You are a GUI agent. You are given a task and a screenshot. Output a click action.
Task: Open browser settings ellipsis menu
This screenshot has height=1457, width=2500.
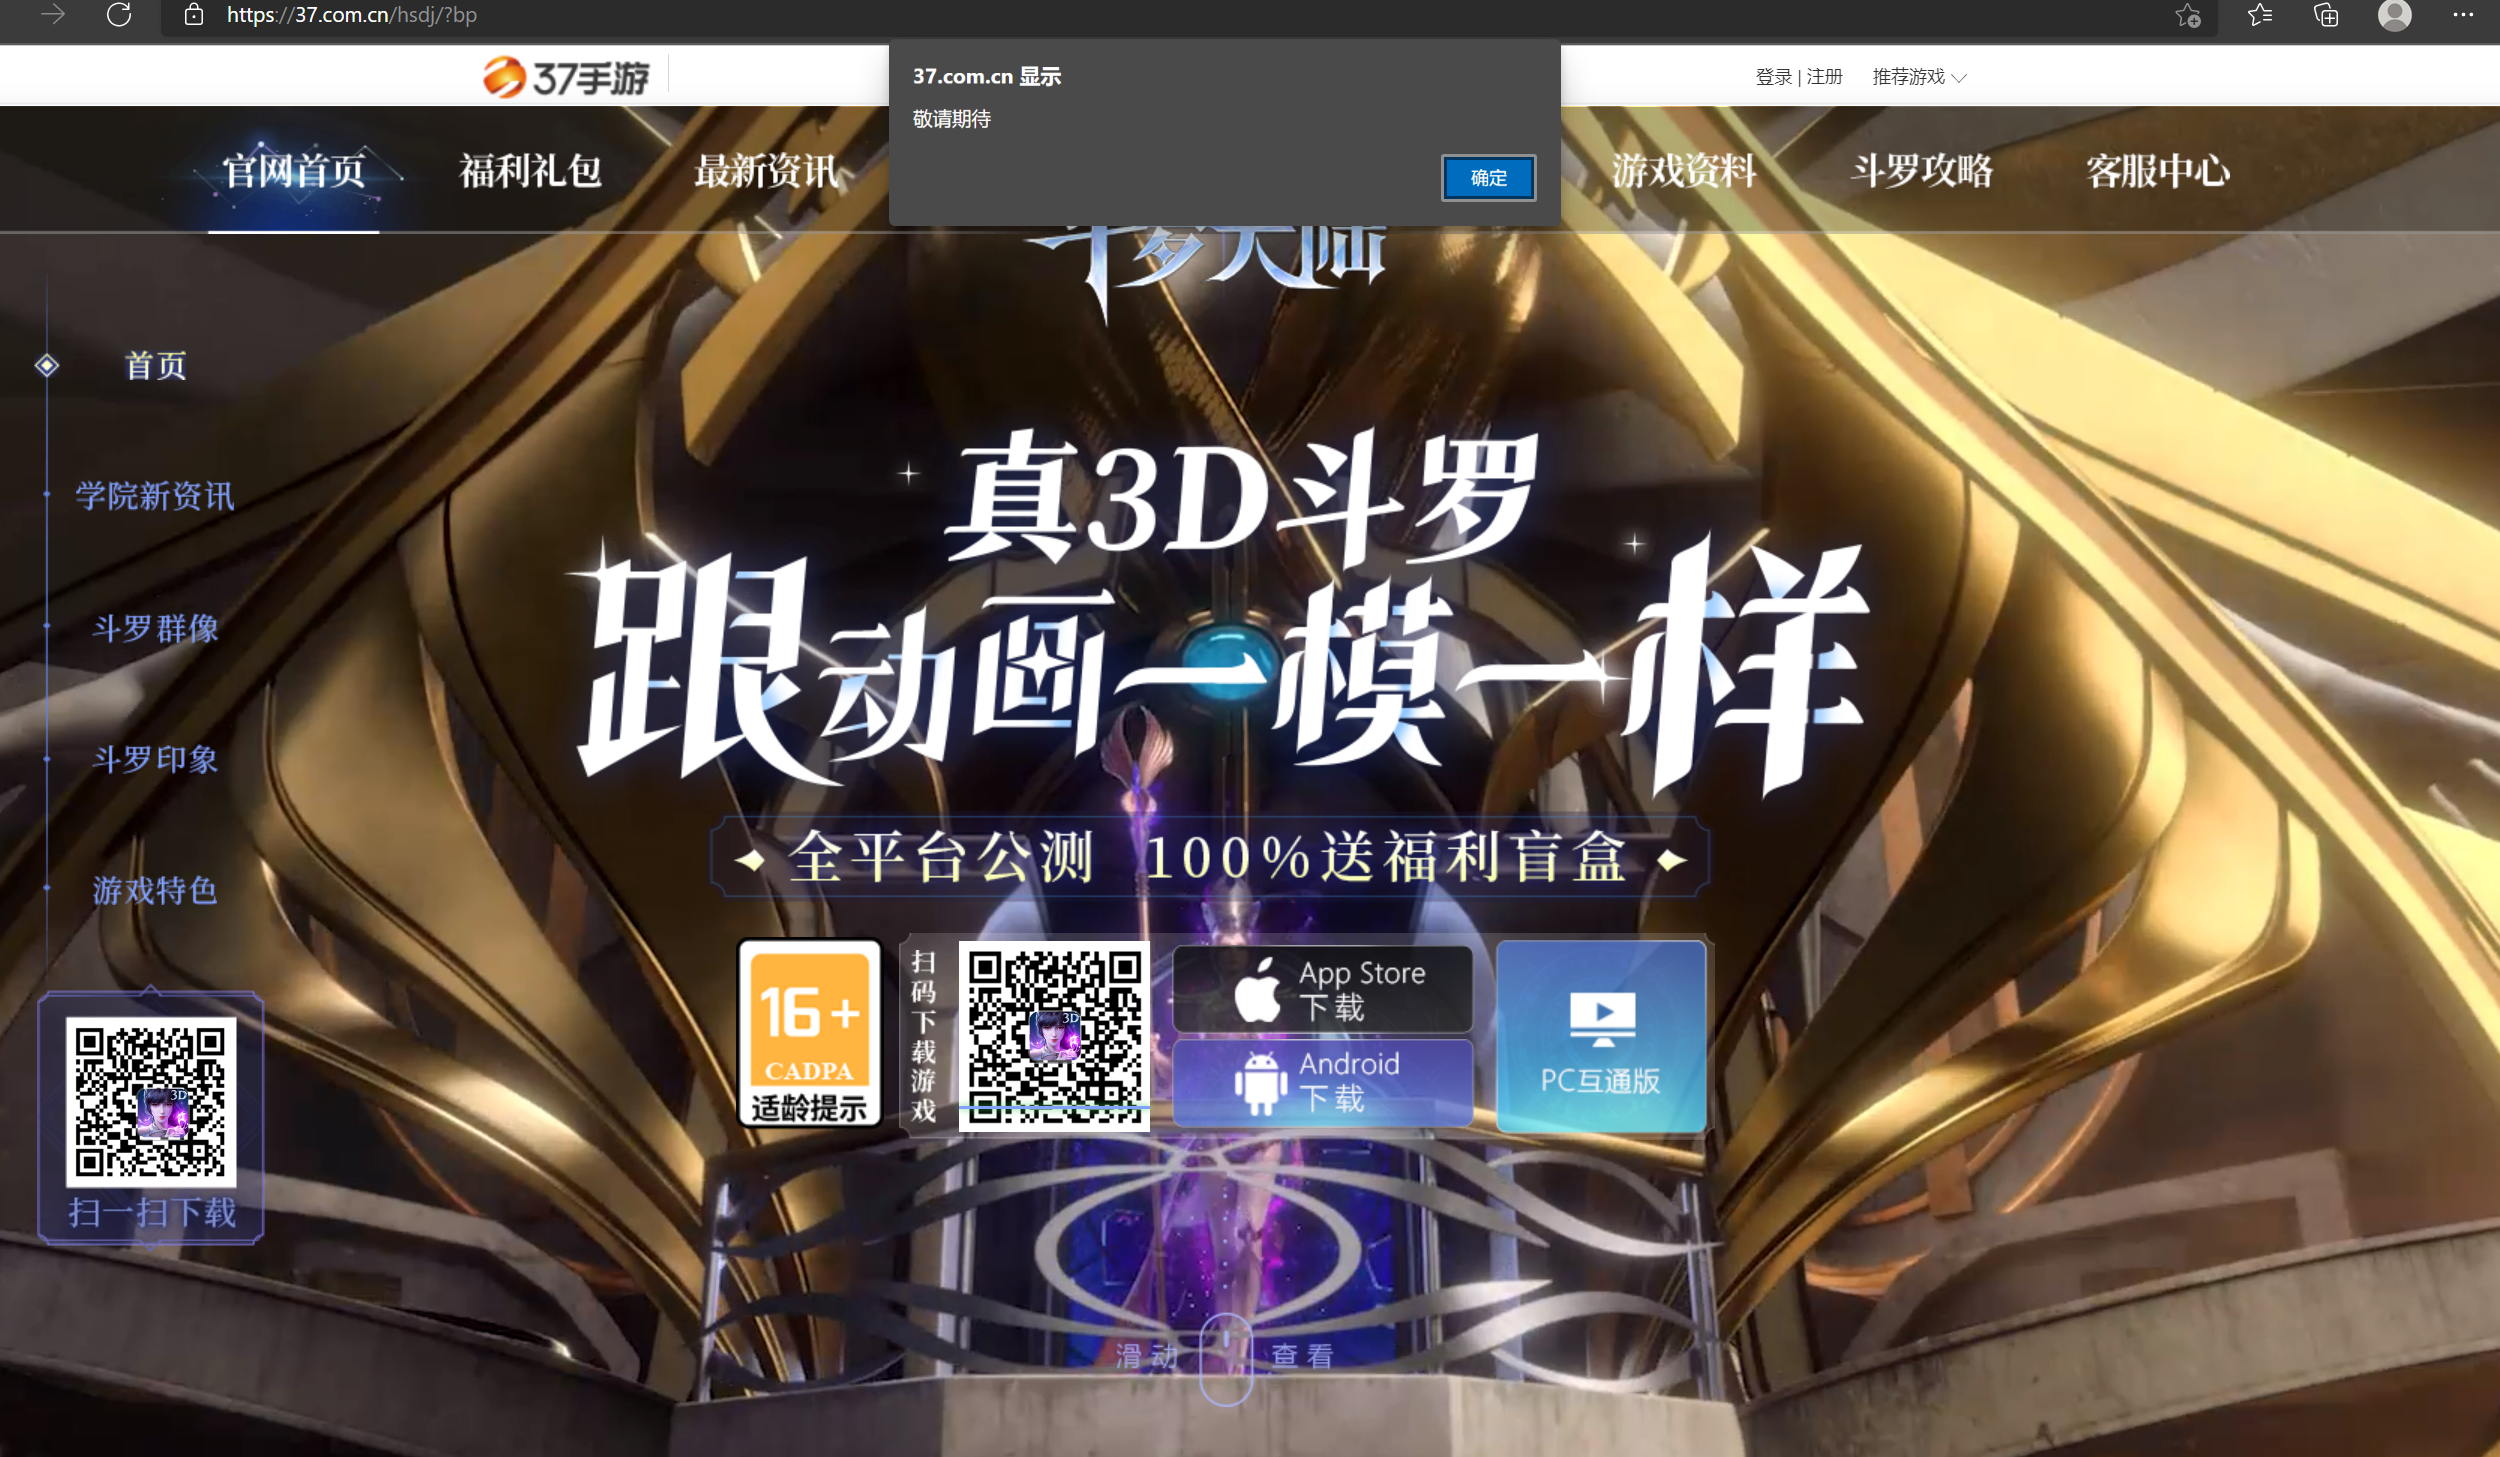pyautogui.click(x=2463, y=15)
